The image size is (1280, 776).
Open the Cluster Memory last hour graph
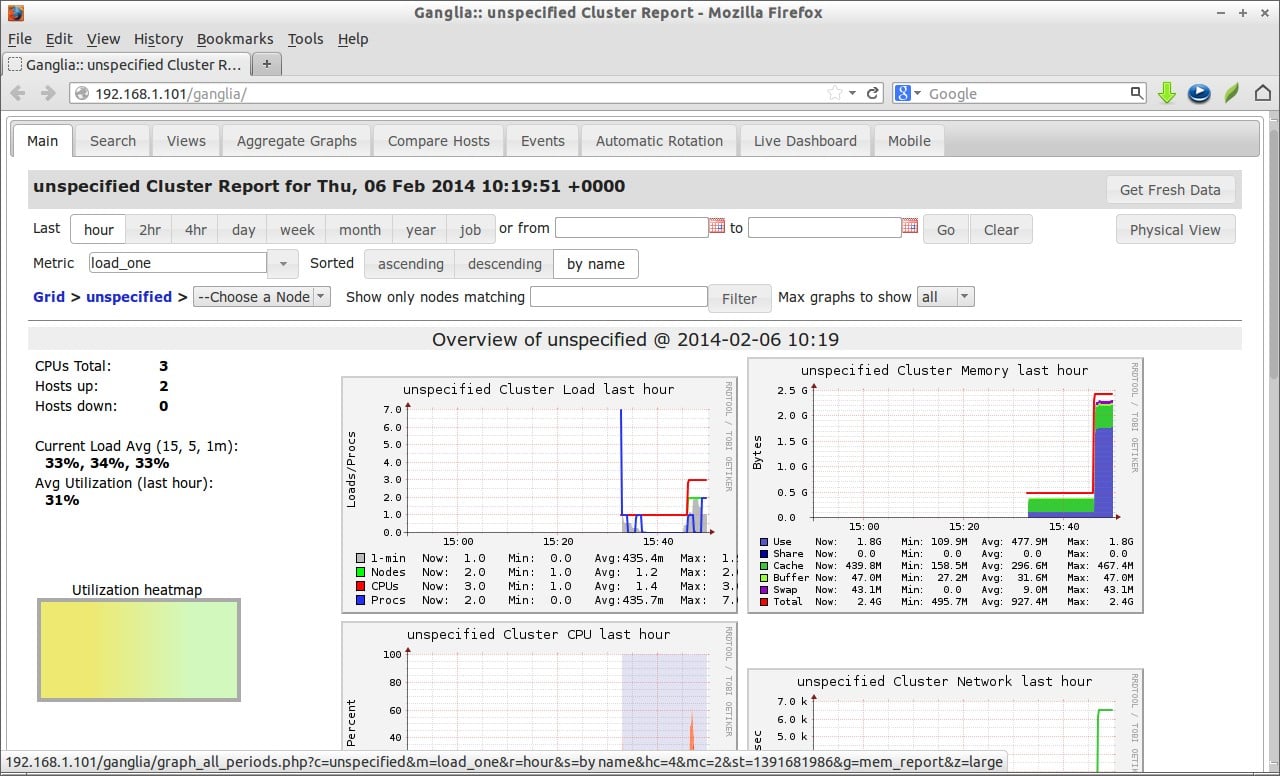point(945,485)
